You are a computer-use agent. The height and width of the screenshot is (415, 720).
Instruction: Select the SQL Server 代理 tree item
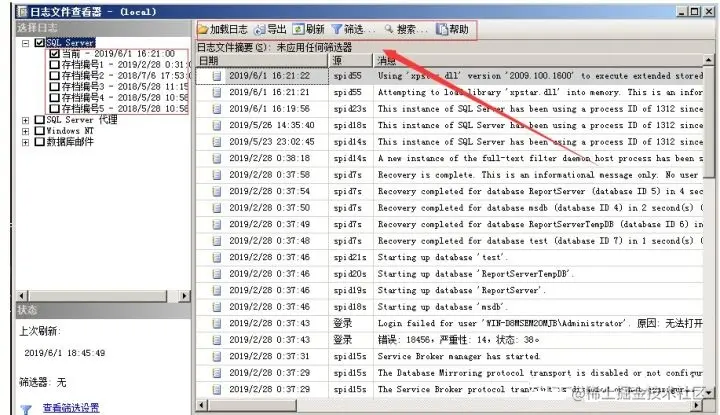[x=82, y=120]
